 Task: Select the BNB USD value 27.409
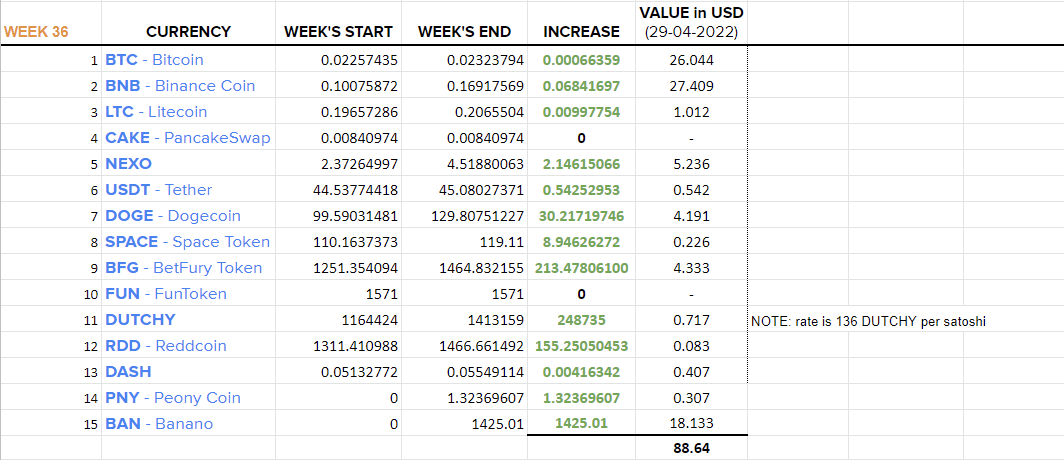pos(691,85)
